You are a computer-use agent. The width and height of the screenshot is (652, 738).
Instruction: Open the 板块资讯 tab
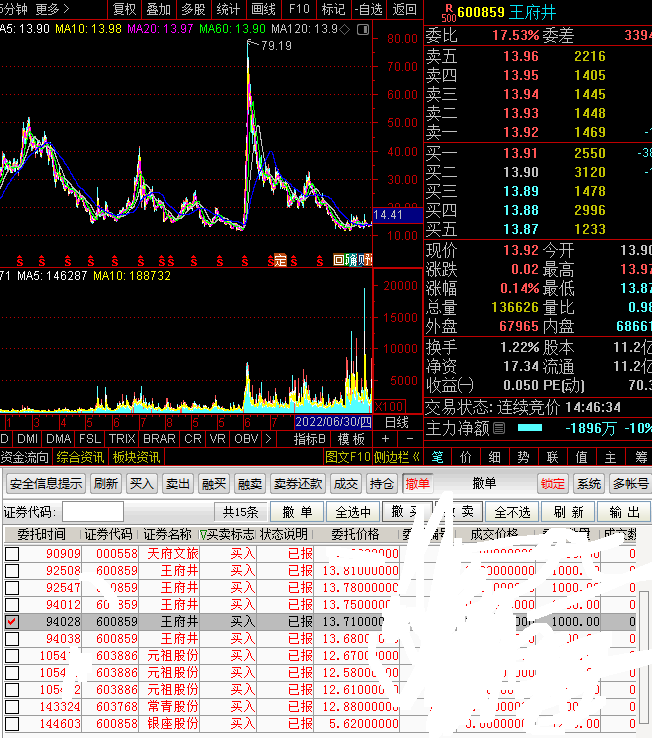(137, 457)
